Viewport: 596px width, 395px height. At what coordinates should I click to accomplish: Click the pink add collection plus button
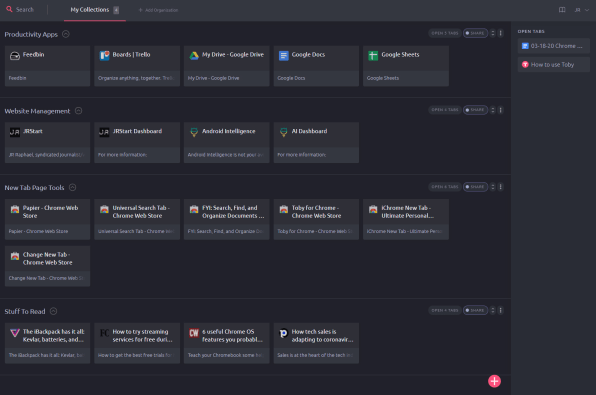point(494,381)
